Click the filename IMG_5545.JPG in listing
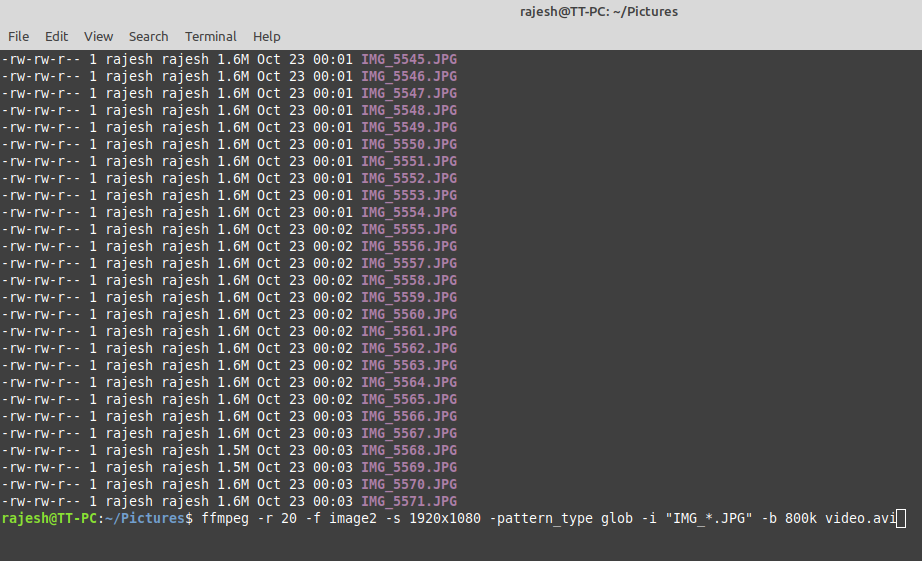 408,60
